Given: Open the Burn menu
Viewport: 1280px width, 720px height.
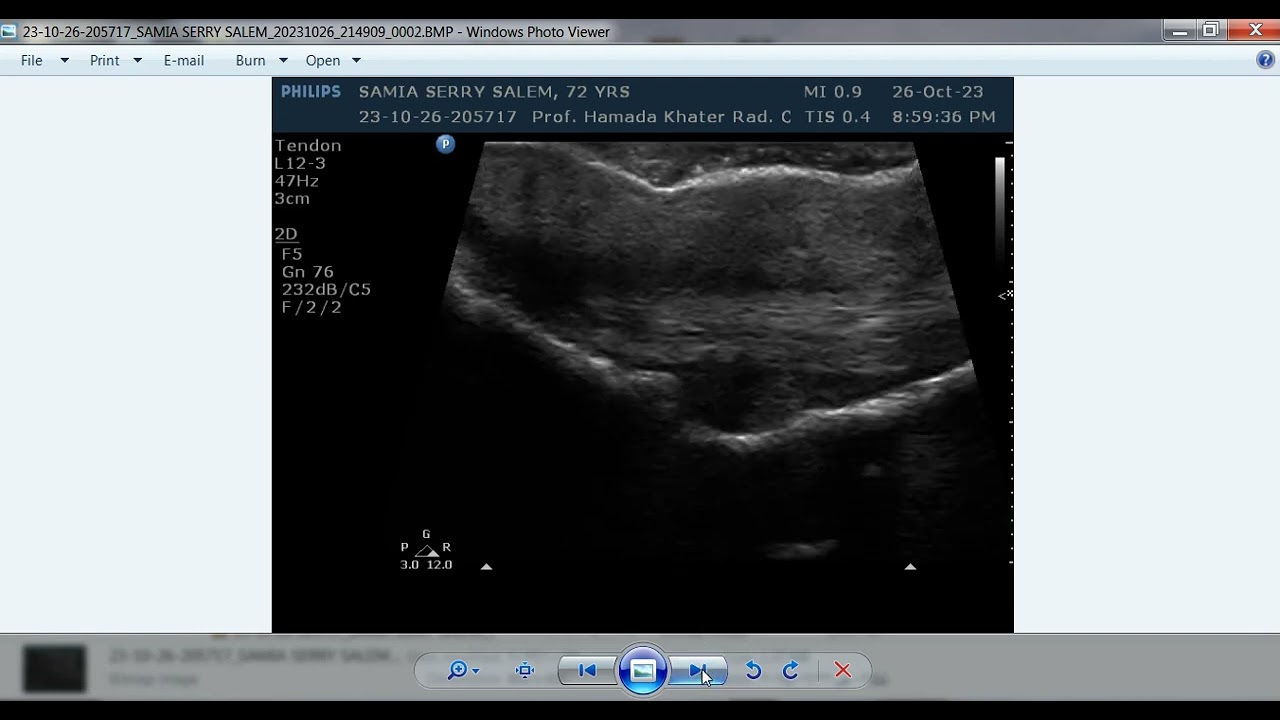Looking at the screenshot, I should click(250, 60).
